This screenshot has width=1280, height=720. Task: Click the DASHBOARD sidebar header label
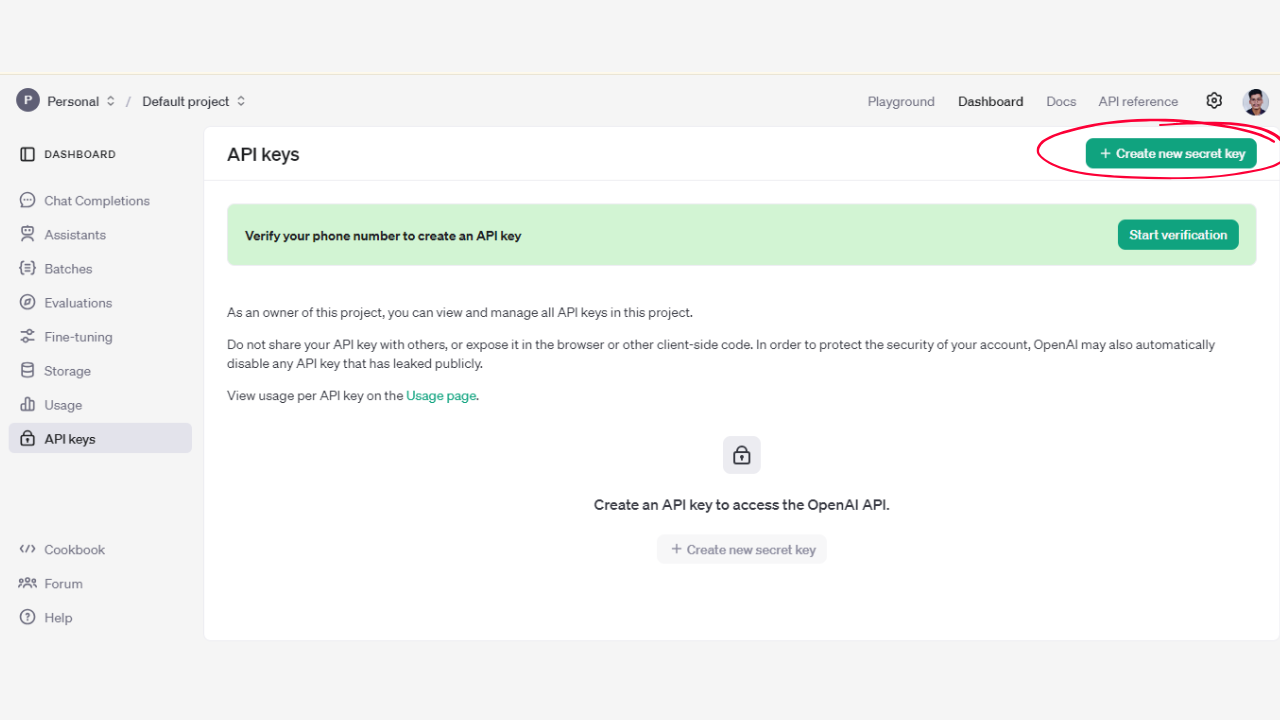[x=80, y=154]
